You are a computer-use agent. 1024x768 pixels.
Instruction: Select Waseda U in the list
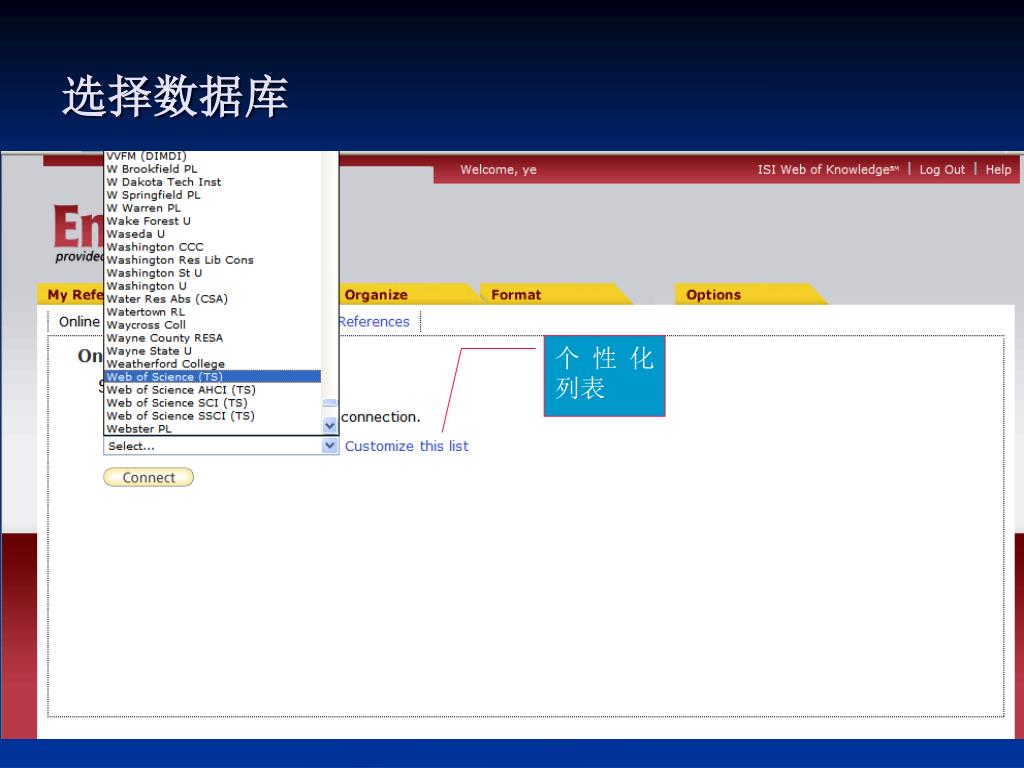click(213, 234)
